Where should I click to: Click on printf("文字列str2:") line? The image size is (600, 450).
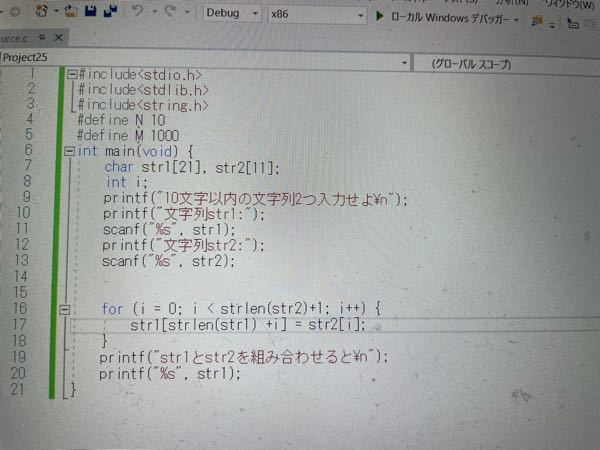[x=183, y=246]
